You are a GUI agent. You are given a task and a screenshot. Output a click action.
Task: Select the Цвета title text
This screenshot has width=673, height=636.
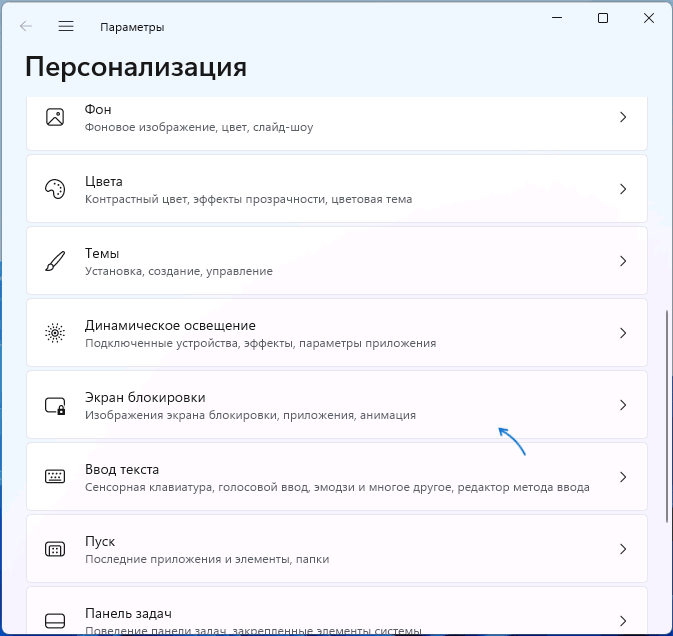point(103,182)
